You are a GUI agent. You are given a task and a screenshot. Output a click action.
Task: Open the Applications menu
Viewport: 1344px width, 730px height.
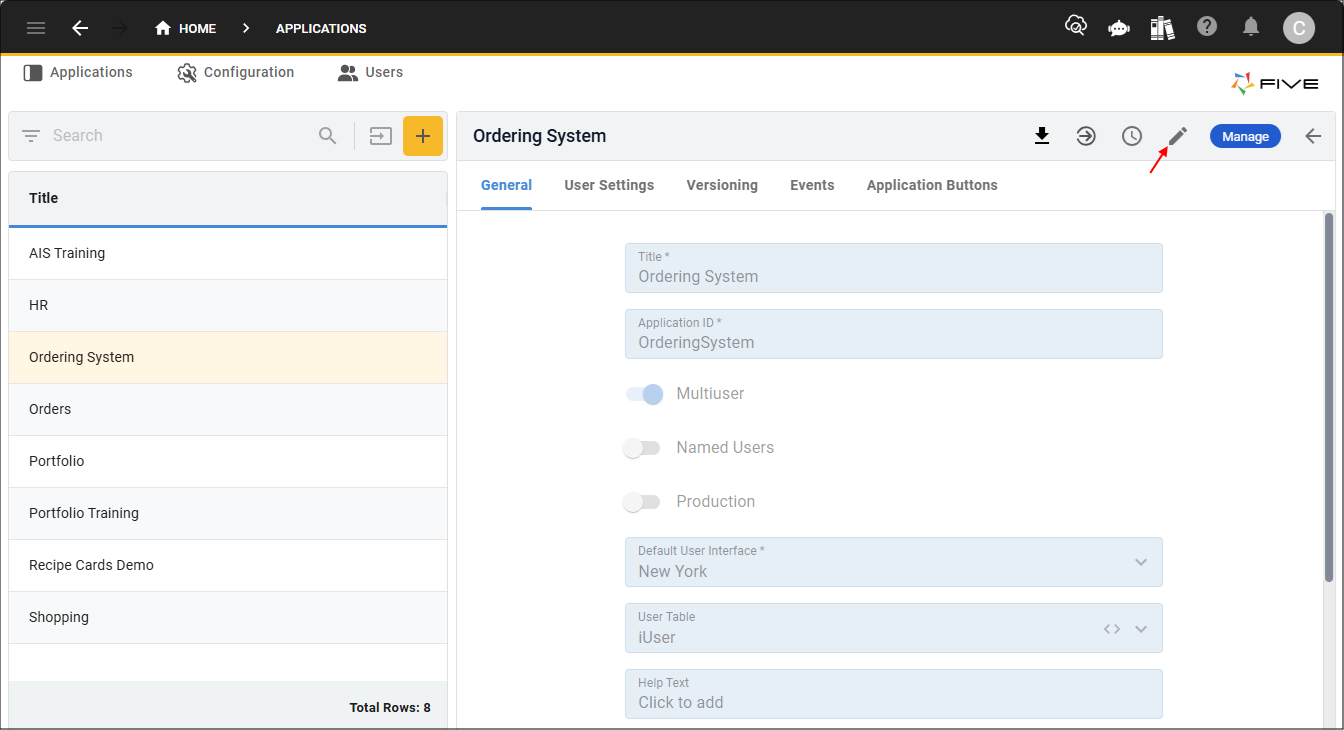coord(78,72)
